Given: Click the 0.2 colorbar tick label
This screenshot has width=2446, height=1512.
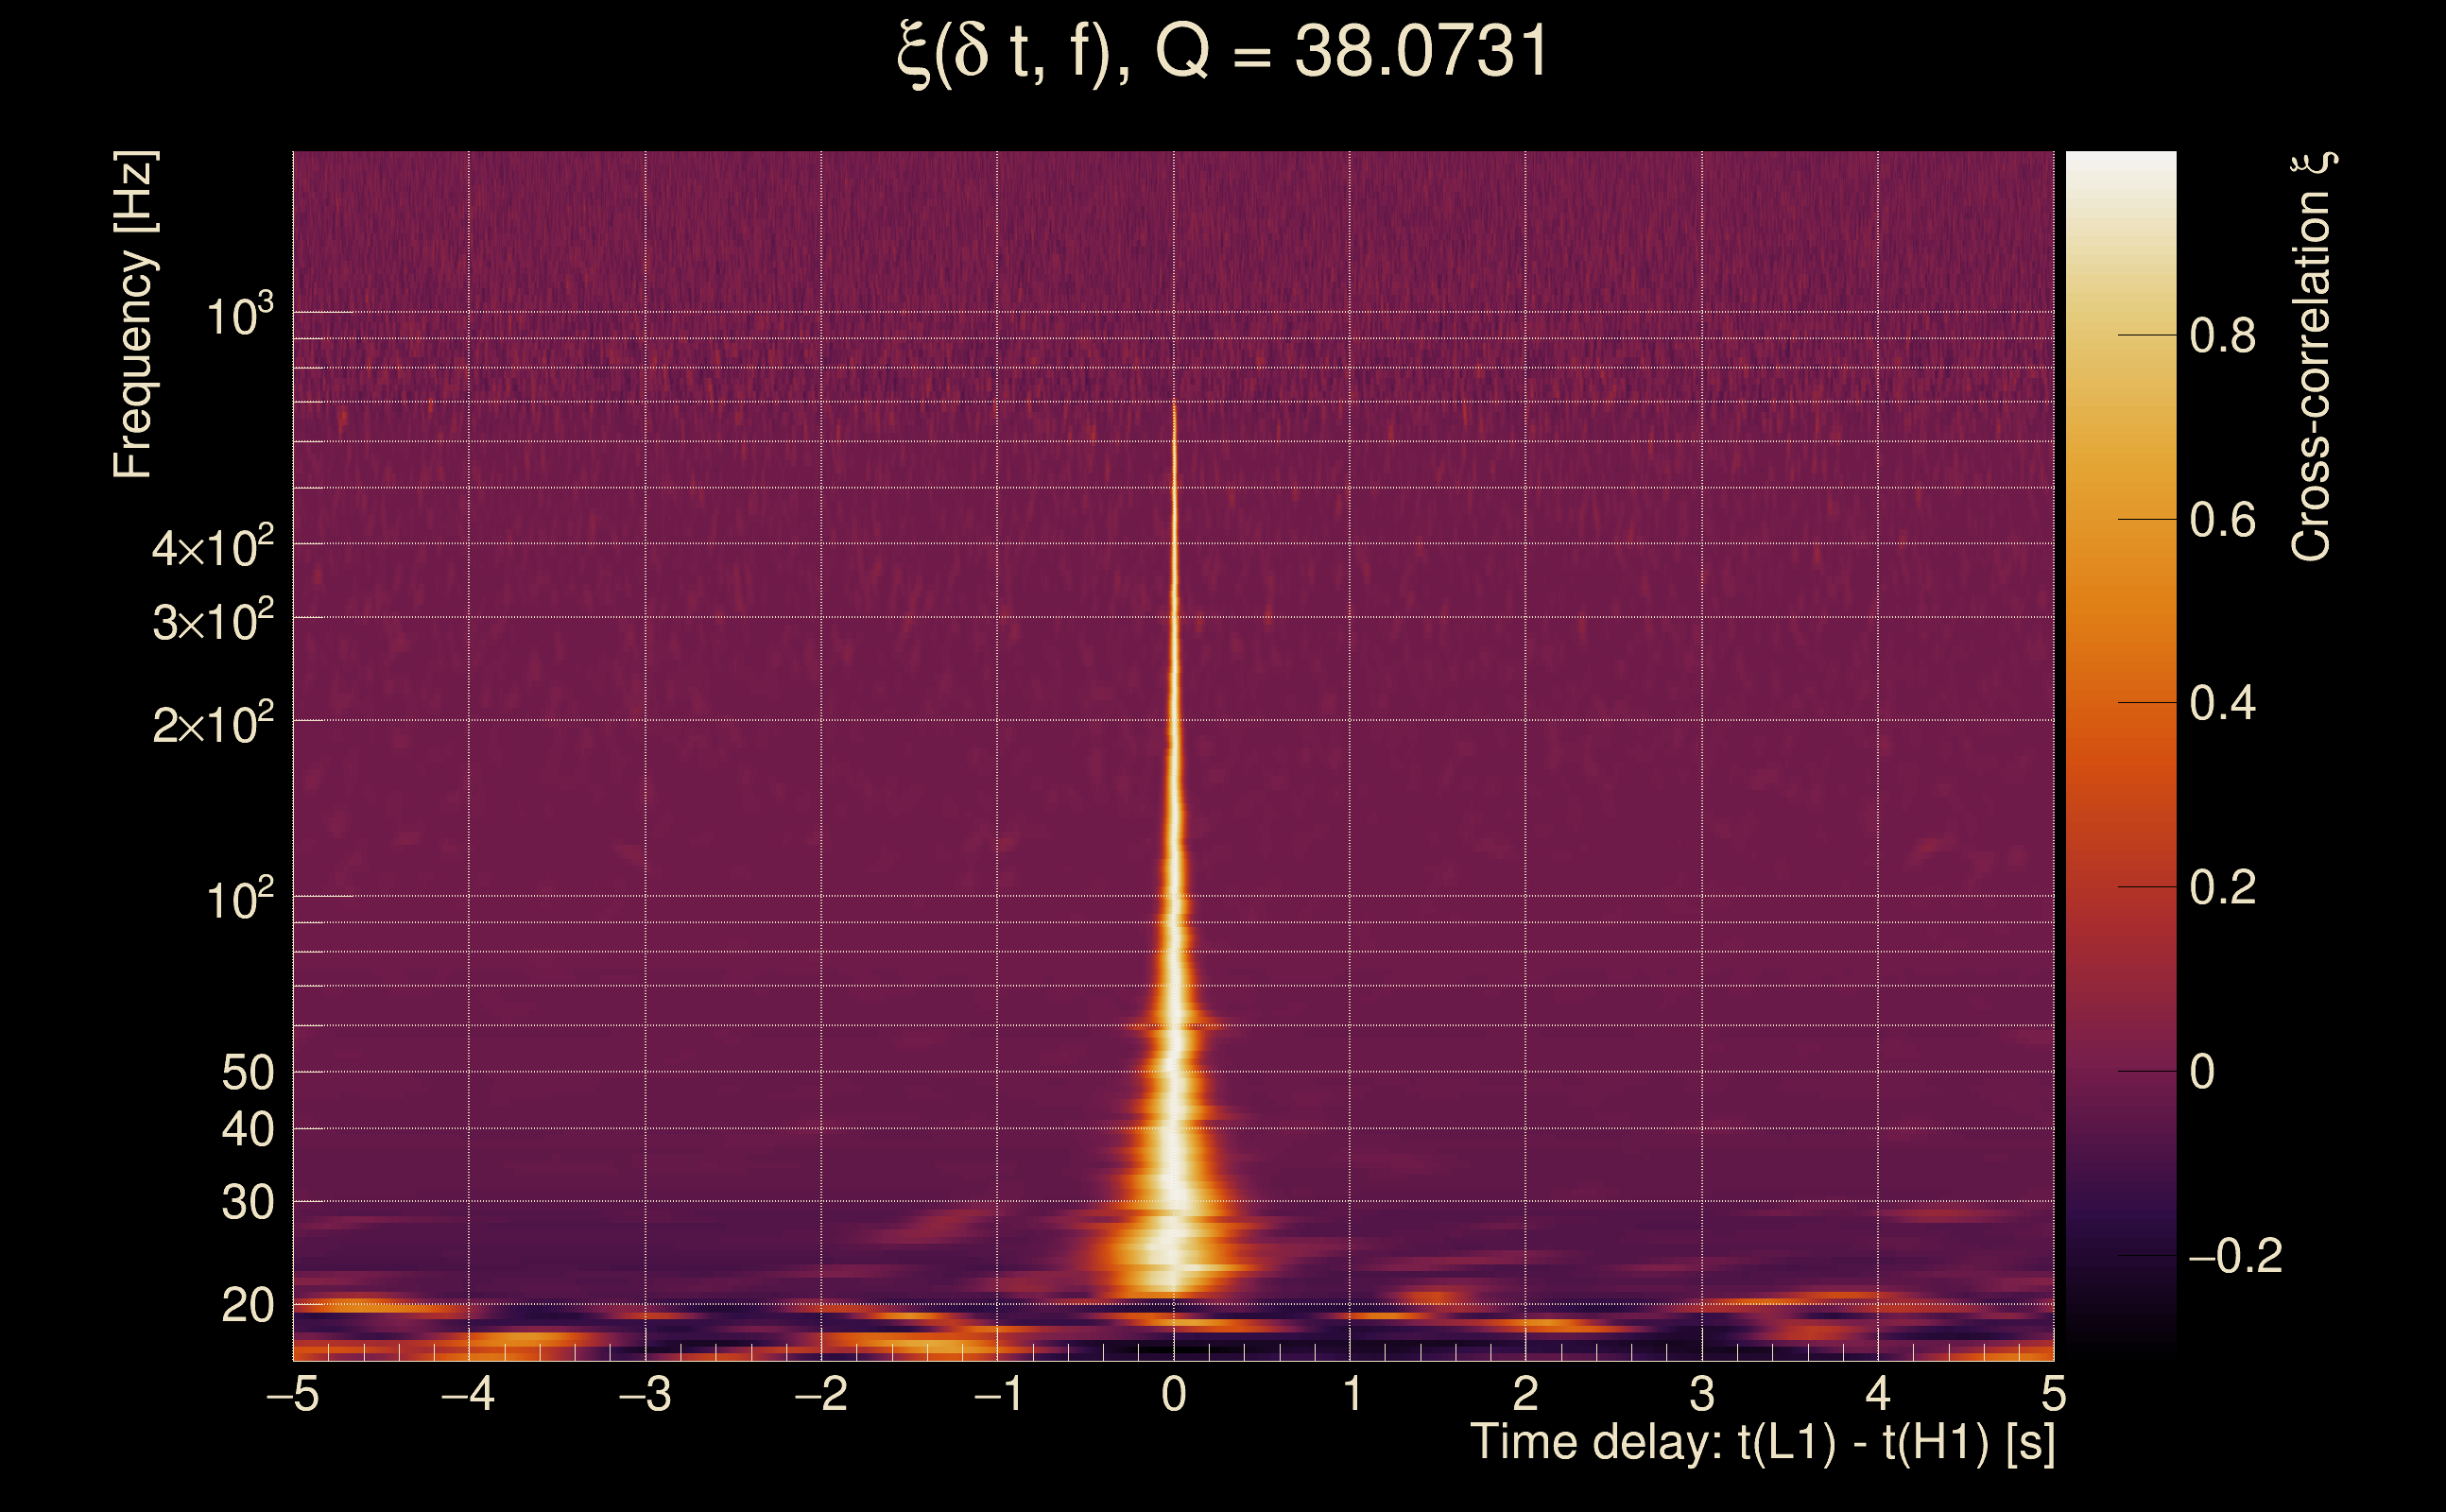Looking at the screenshot, I should [x=2222, y=888].
